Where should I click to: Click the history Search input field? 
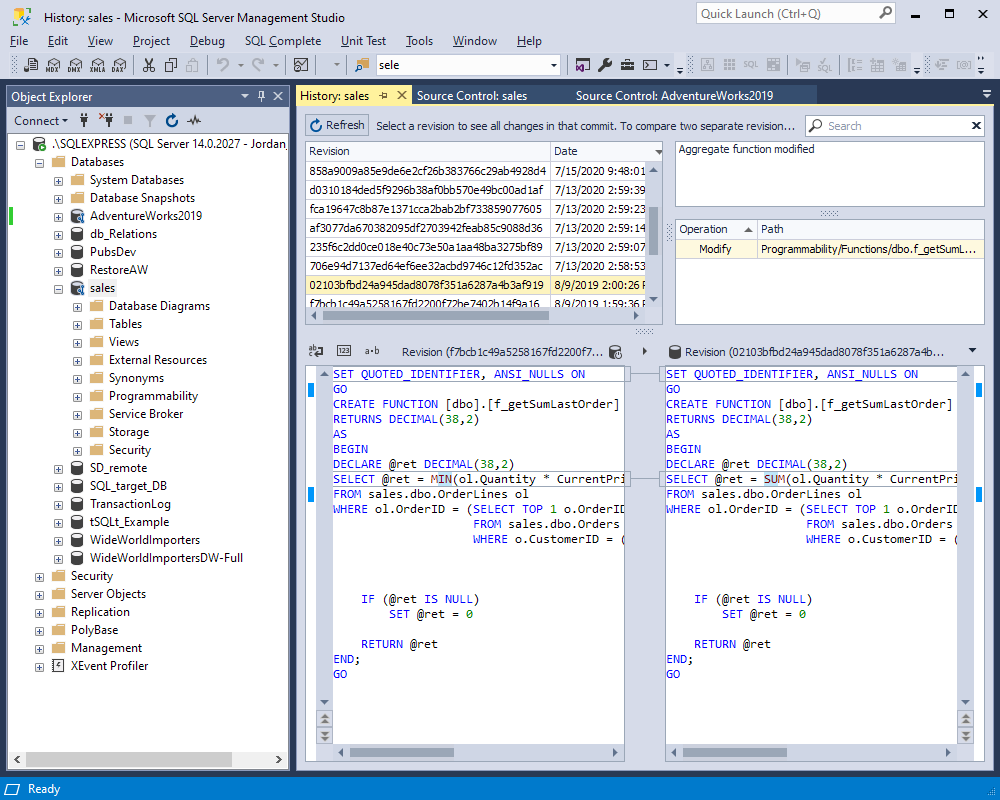tap(897, 126)
